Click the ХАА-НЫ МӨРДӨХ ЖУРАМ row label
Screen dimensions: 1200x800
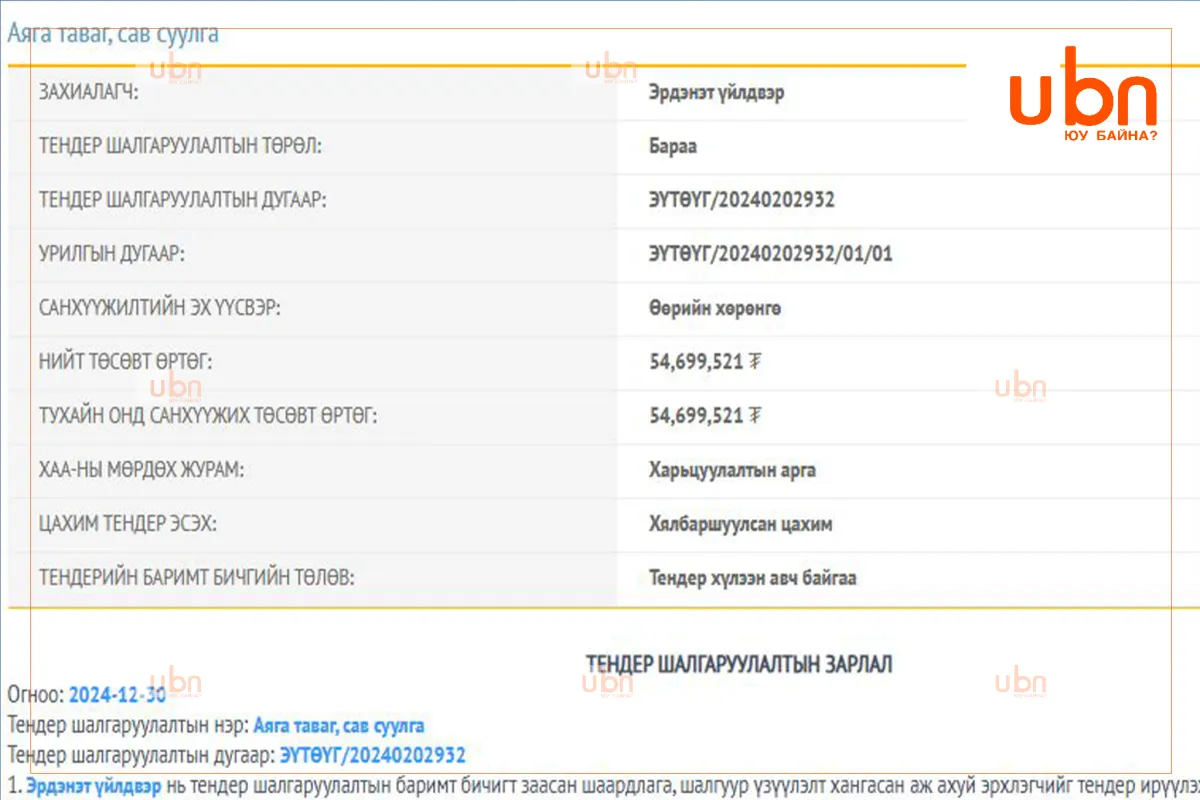(x=141, y=470)
